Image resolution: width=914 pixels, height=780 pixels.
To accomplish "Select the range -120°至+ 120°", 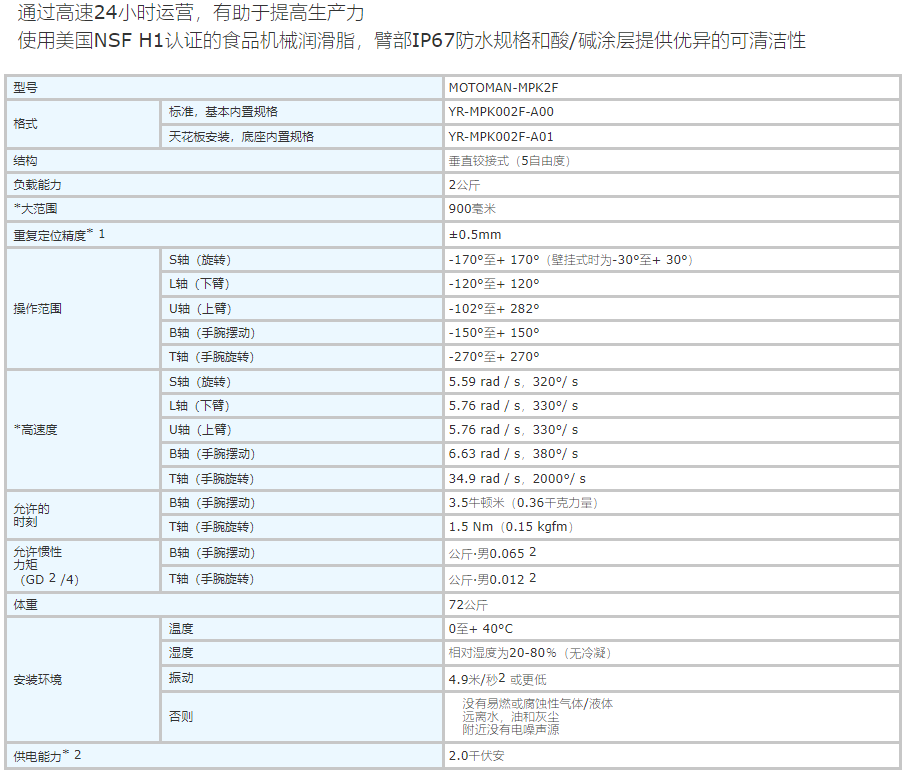I will tap(494, 284).
